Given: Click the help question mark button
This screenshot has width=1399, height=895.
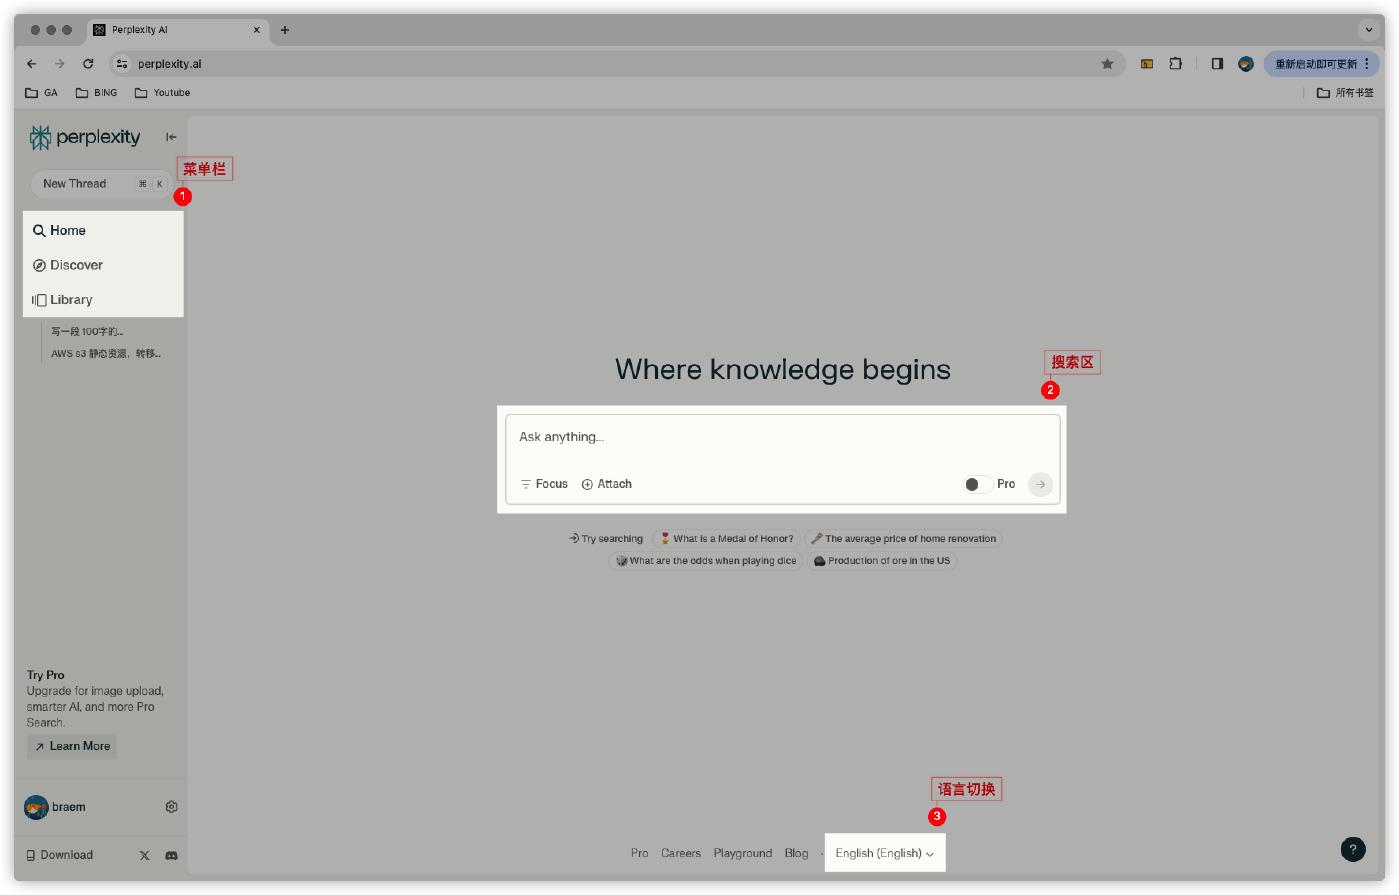Looking at the screenshot, I should tap(1352, 849).
